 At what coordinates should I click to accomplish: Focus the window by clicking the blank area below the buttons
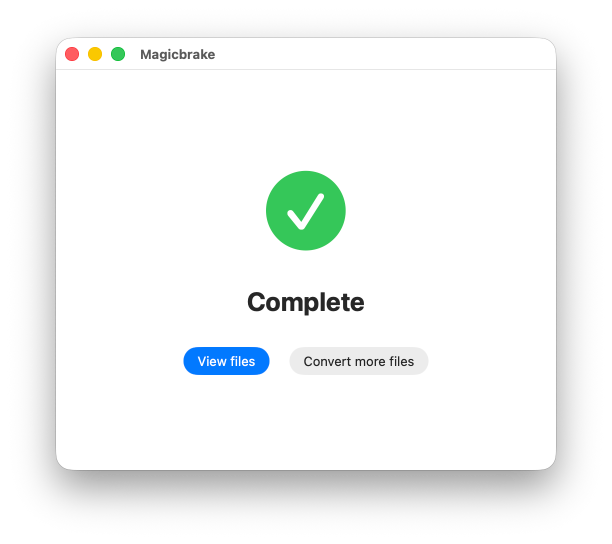pos(306,421)
